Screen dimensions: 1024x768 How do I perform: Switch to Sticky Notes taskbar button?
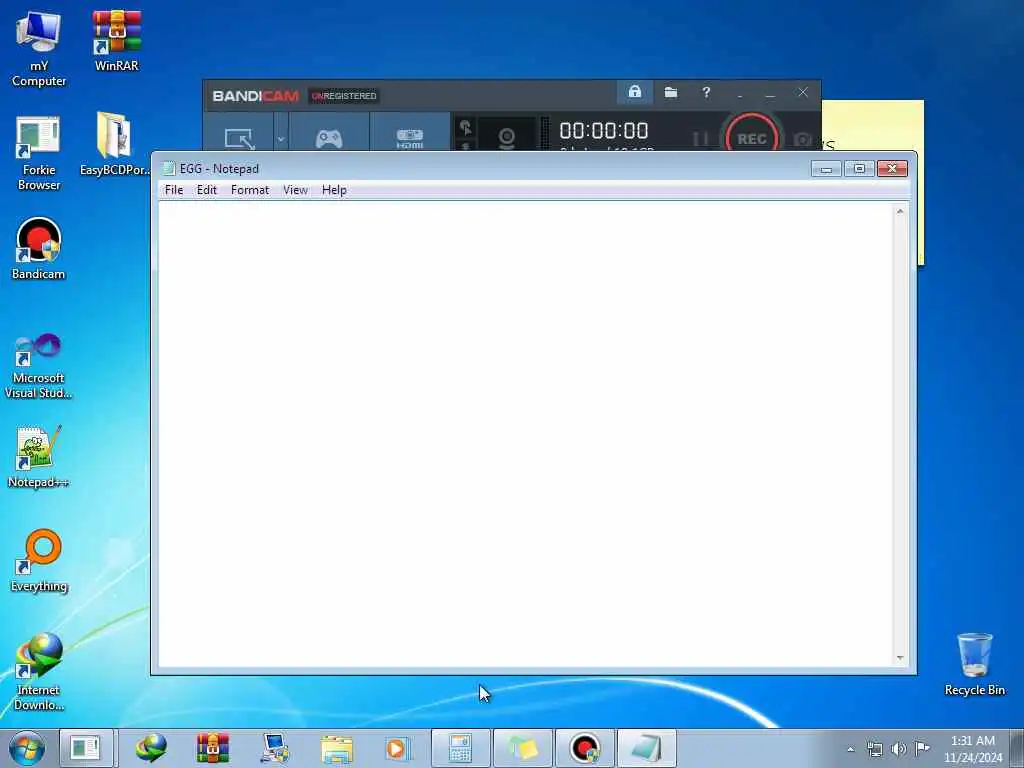pos(522,748)
